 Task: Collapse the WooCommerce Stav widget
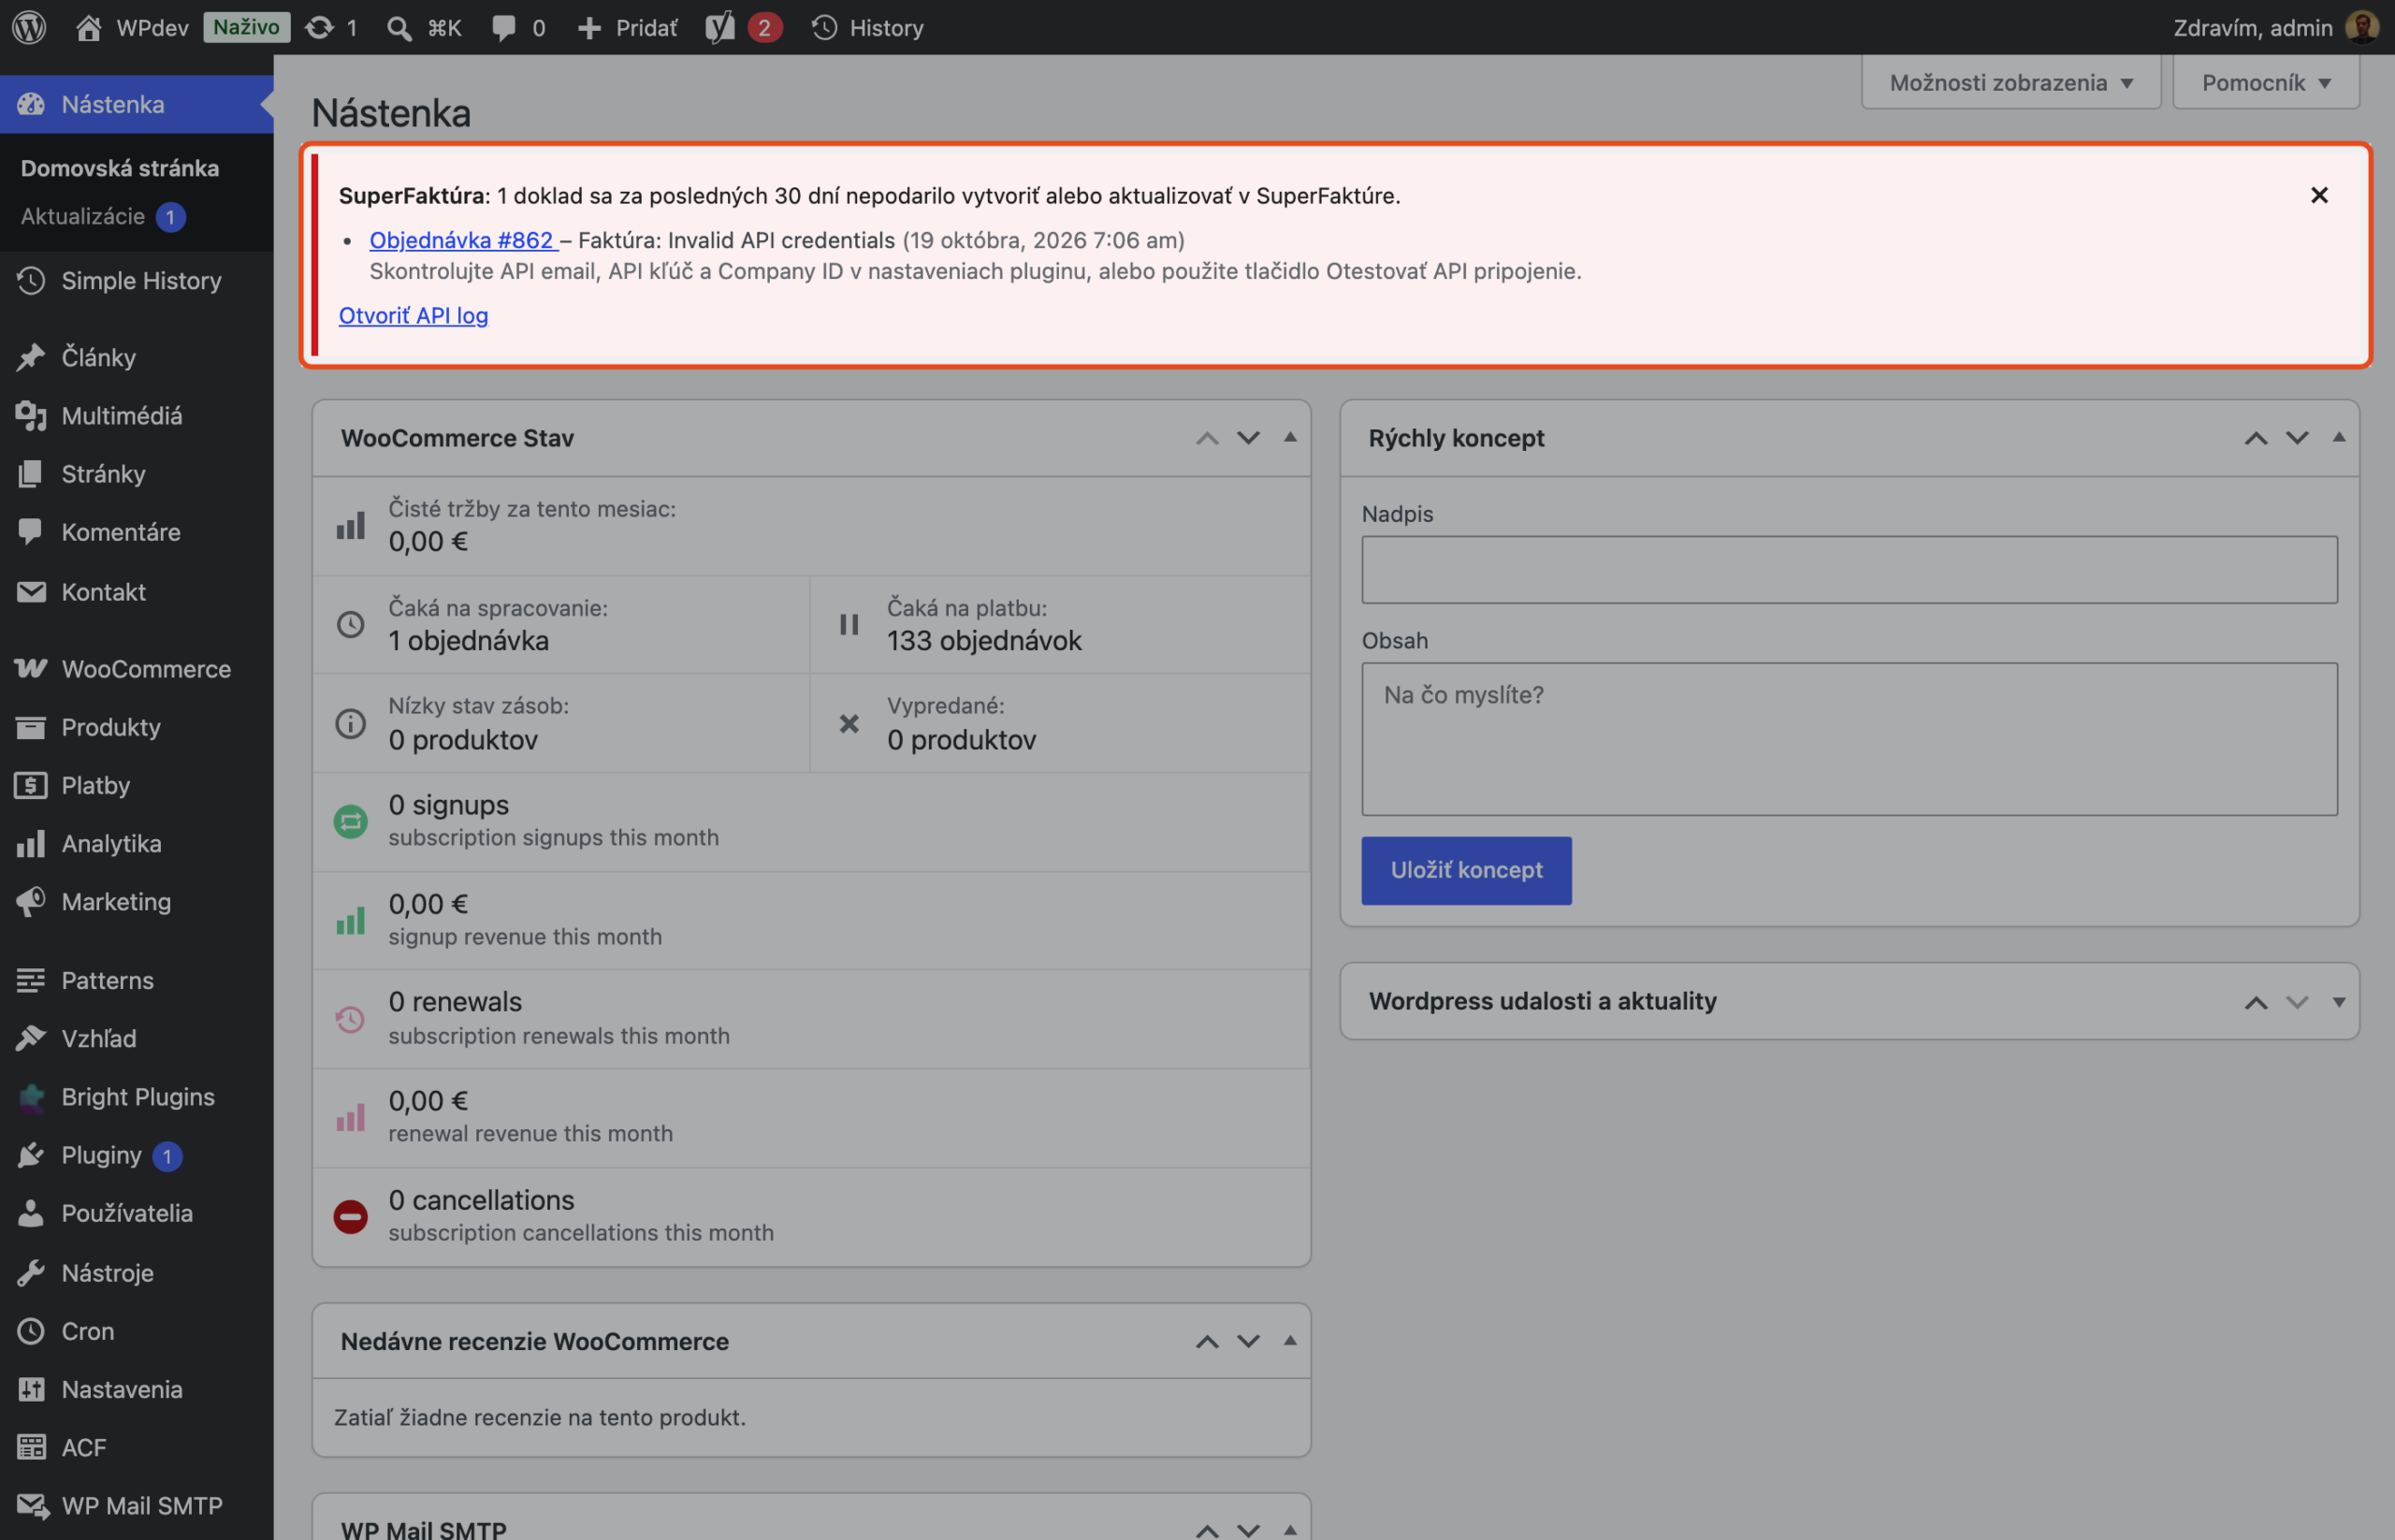(1290, 437)
